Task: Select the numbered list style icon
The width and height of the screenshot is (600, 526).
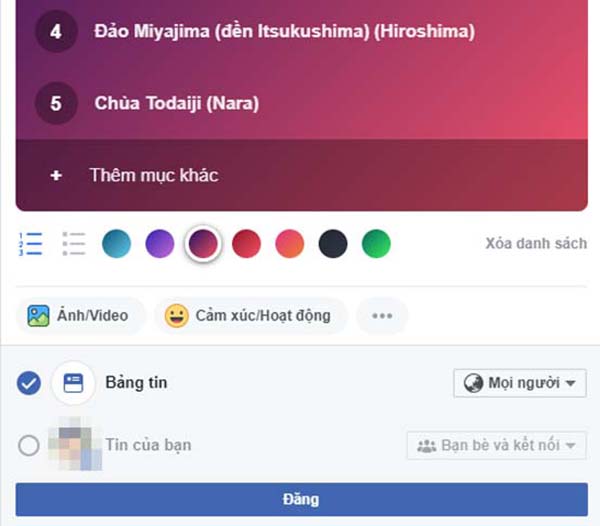Action: coord(31,244)
